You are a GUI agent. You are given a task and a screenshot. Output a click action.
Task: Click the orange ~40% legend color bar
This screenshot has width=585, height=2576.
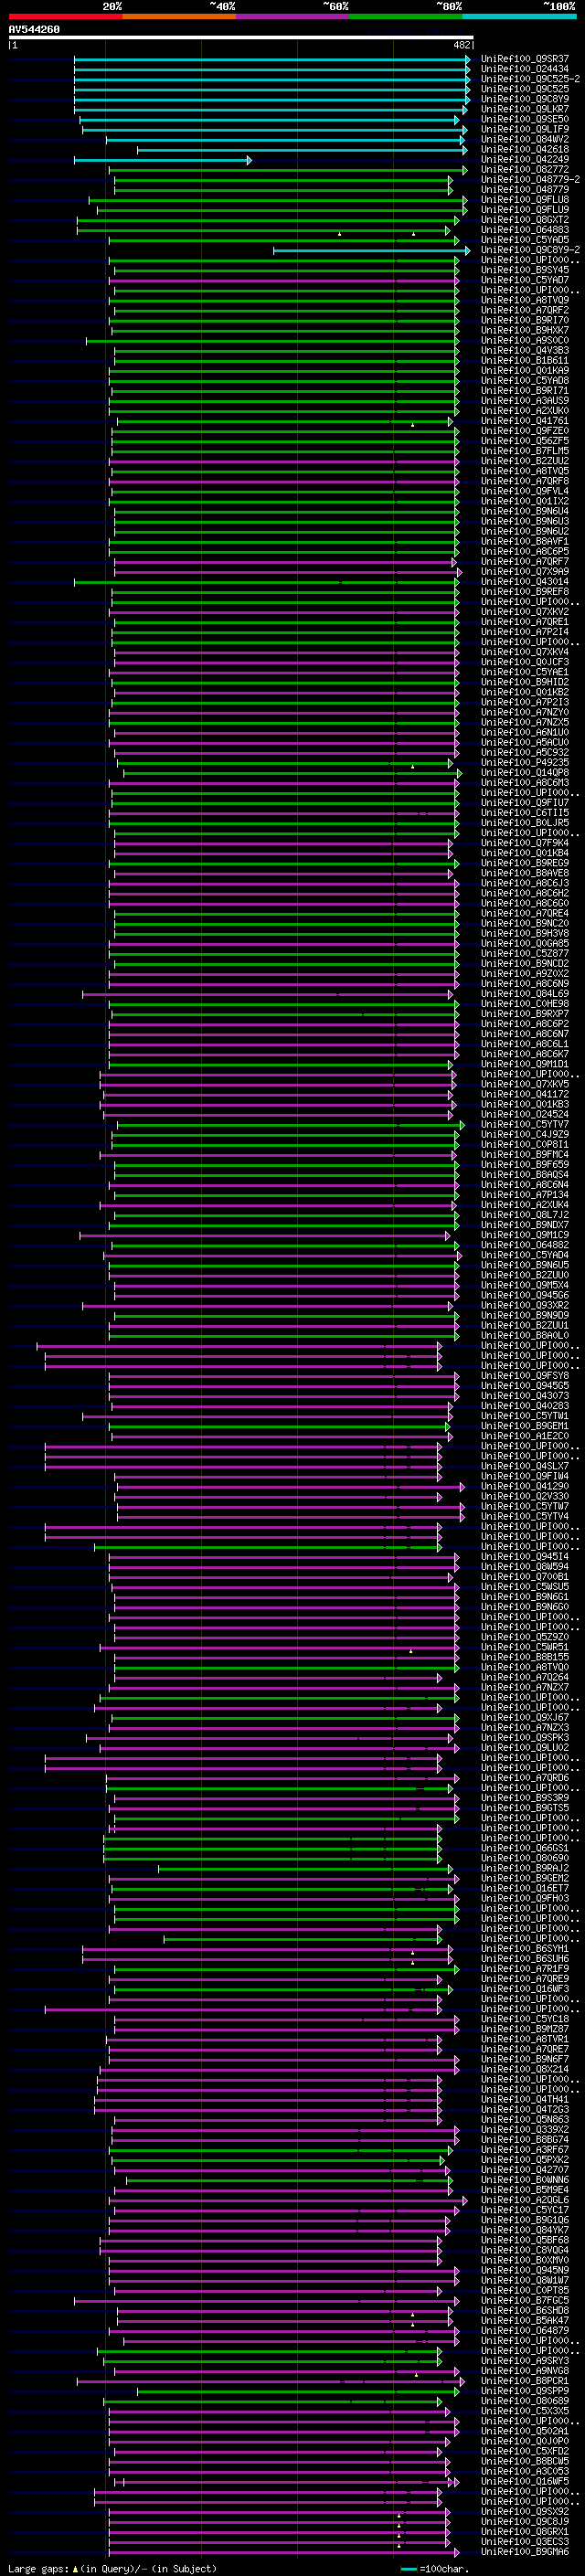pyautogui.click(x=179, y=16)
